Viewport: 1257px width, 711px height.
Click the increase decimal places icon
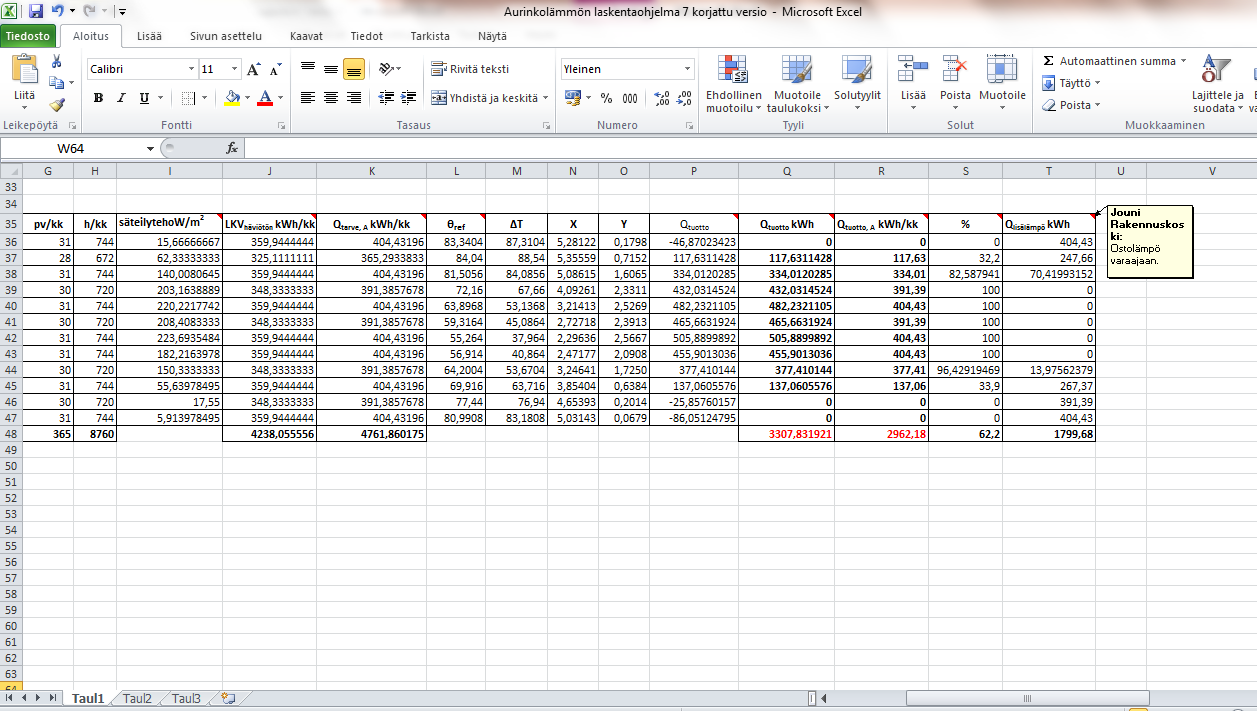pyautogui.click(x=662, y=98)
